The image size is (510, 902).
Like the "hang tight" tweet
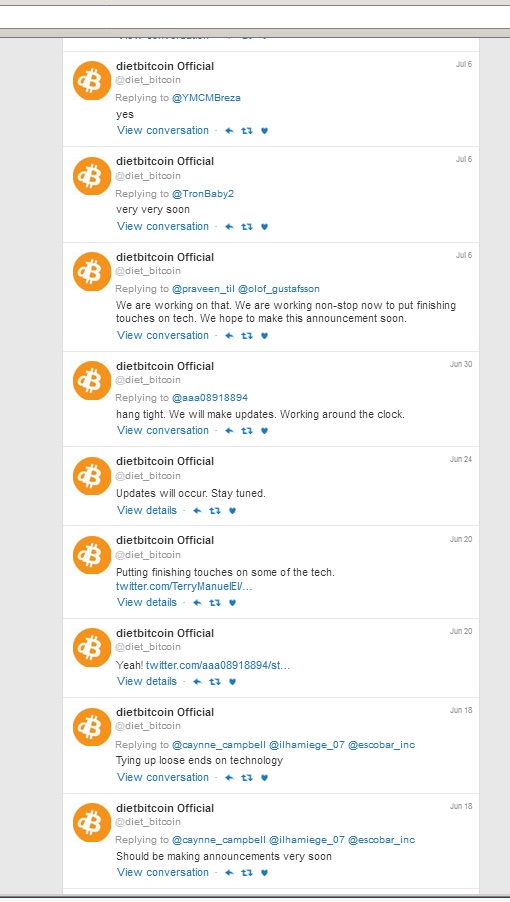coord(264,431)
